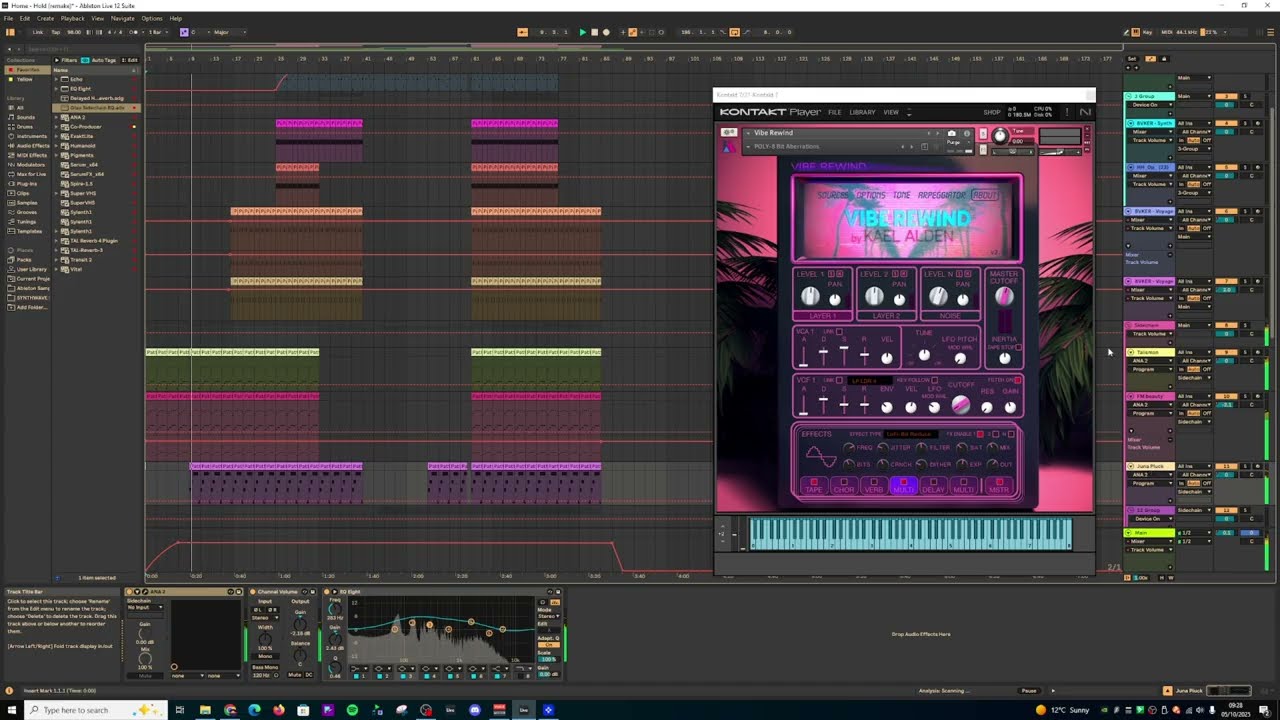Toggle the TAPE effect button

coord(814,485)
